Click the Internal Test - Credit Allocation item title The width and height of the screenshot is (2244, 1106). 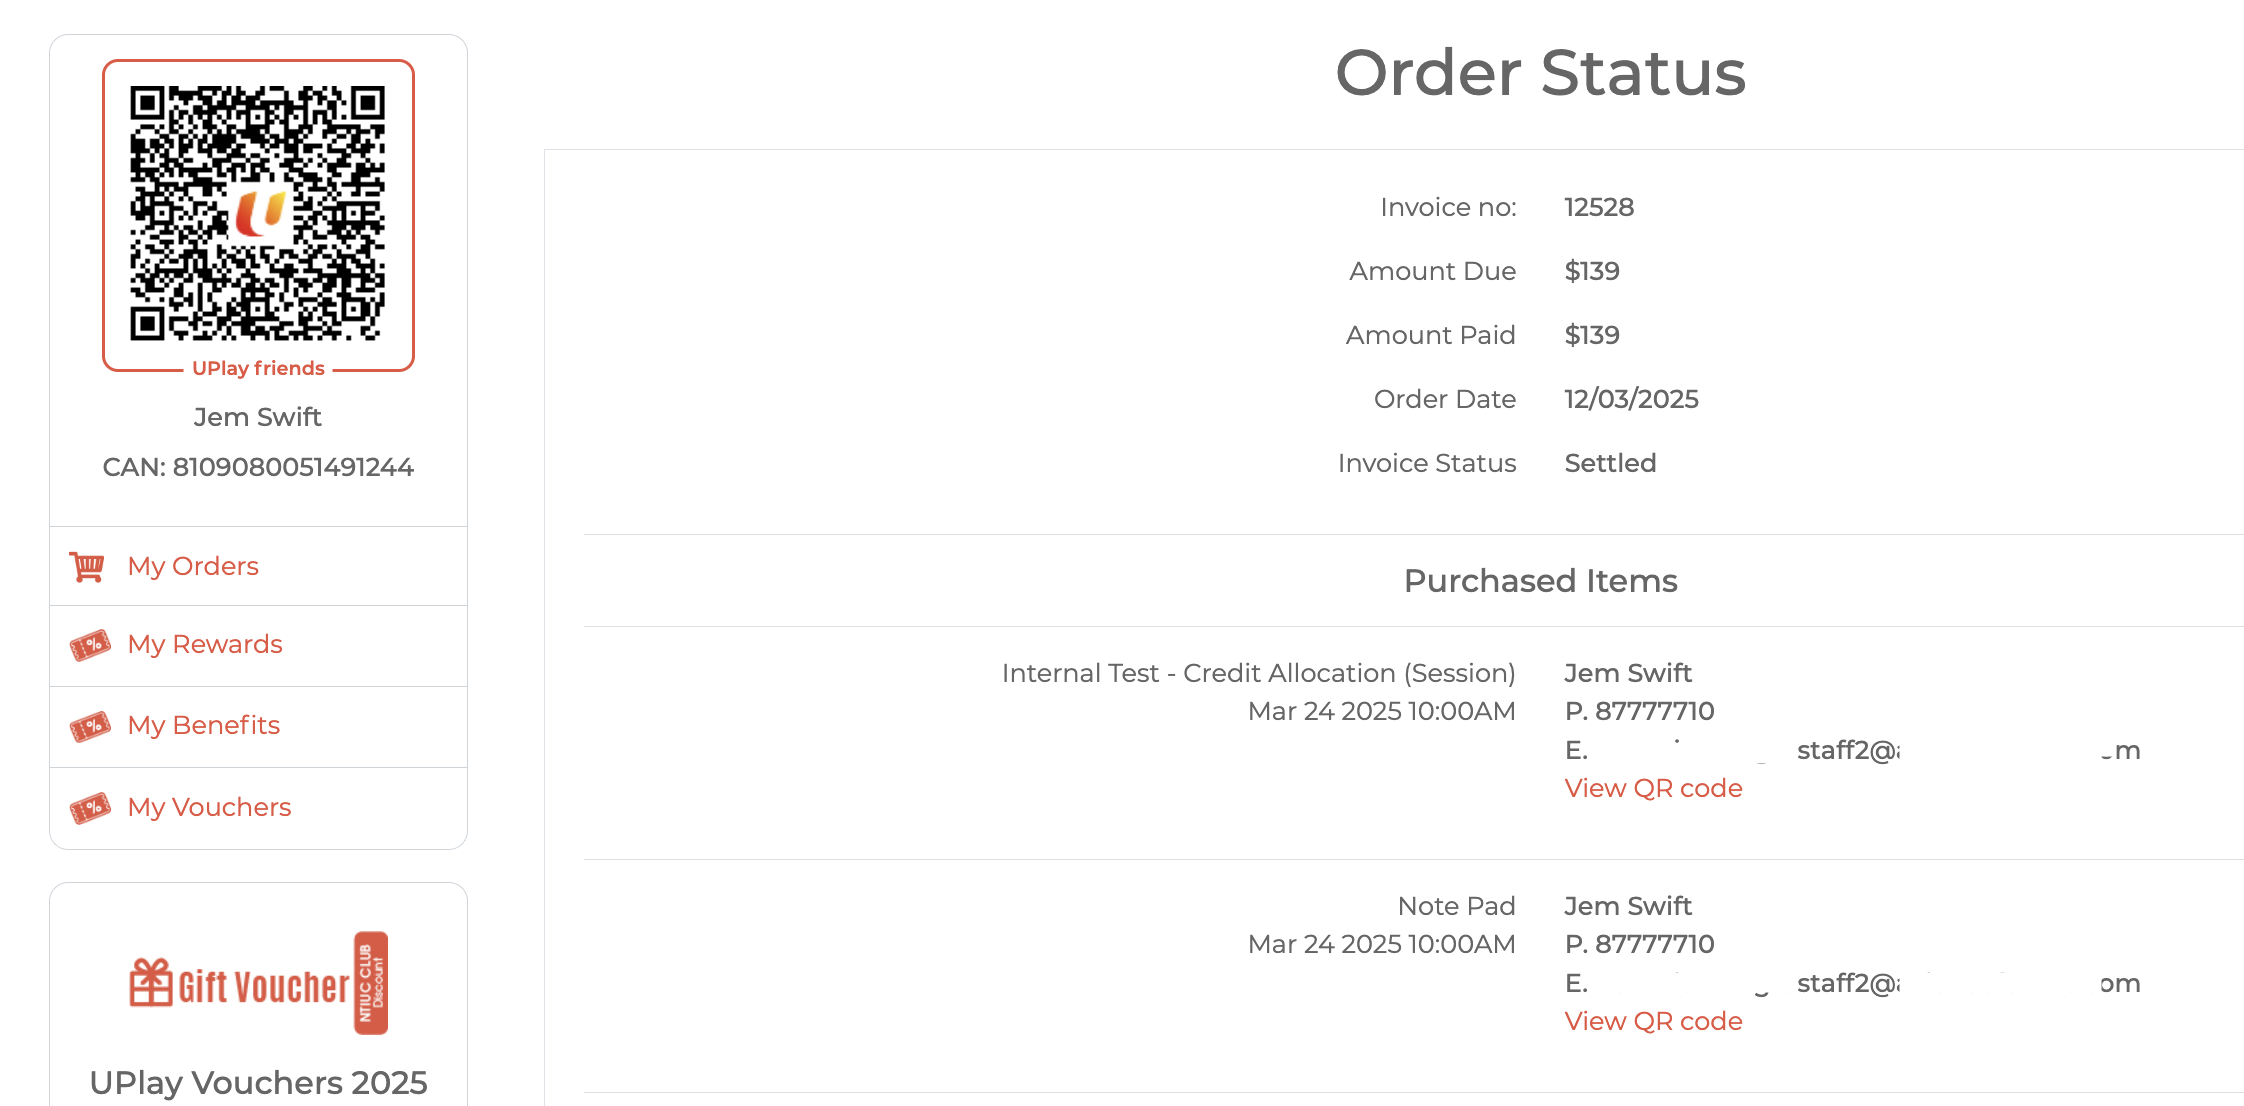(x=1258, y=673)
